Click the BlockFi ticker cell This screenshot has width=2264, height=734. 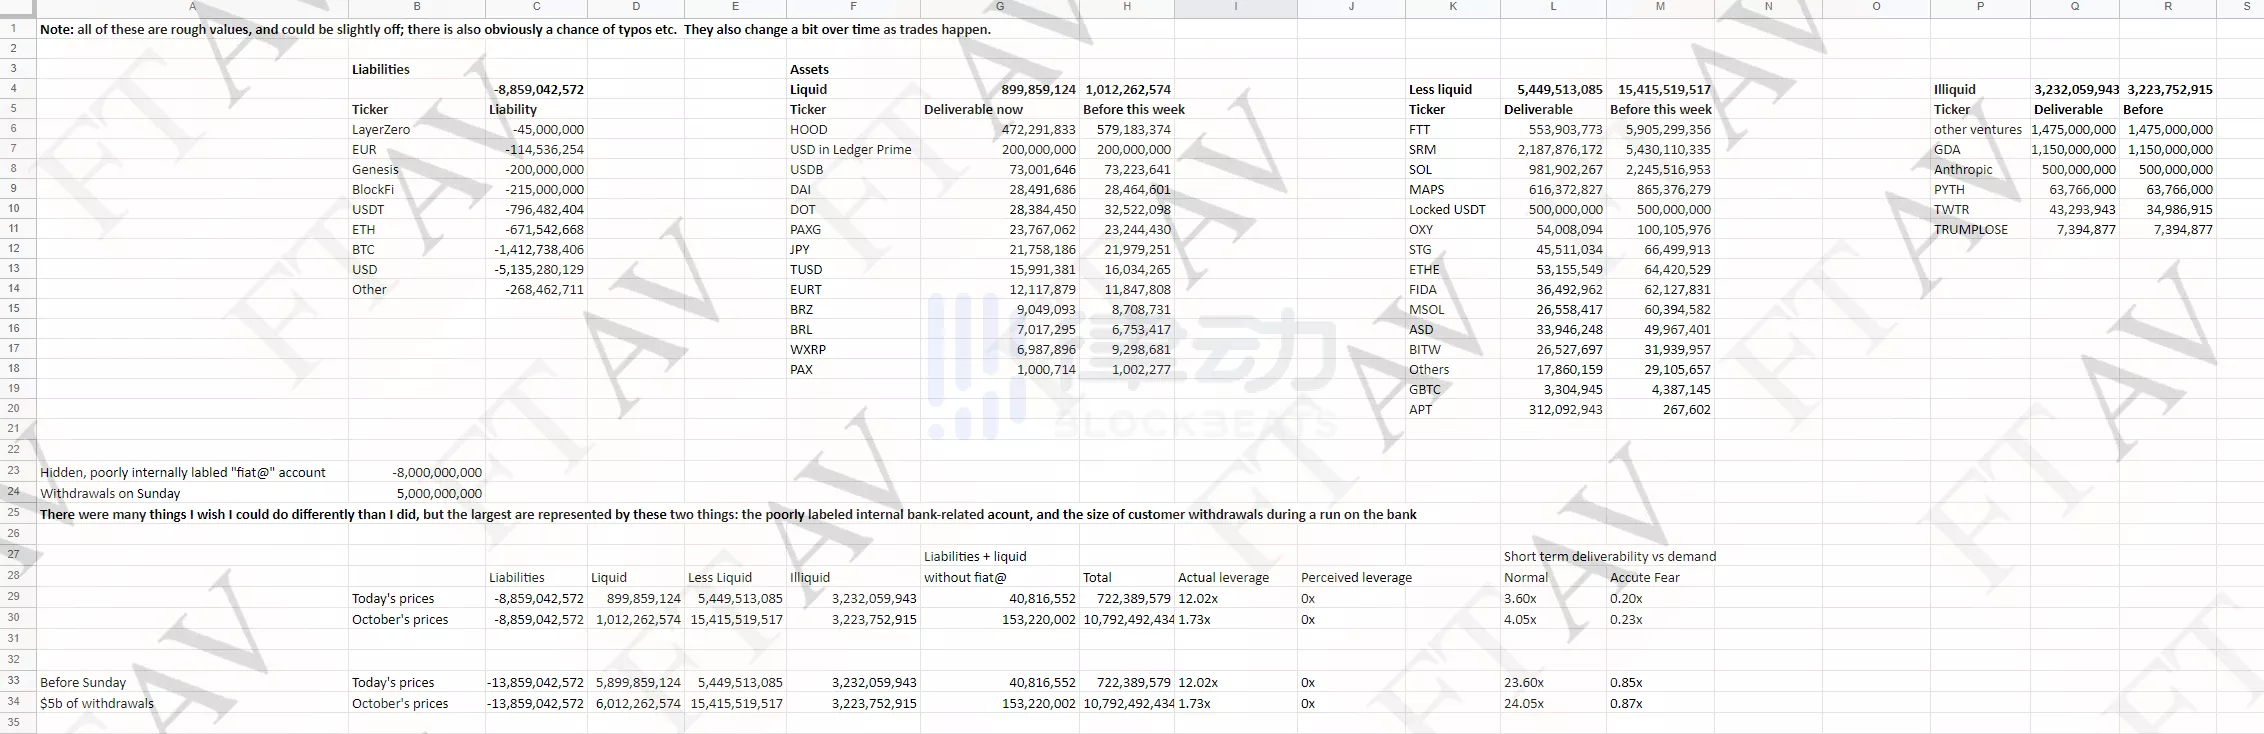pos(373,189)
